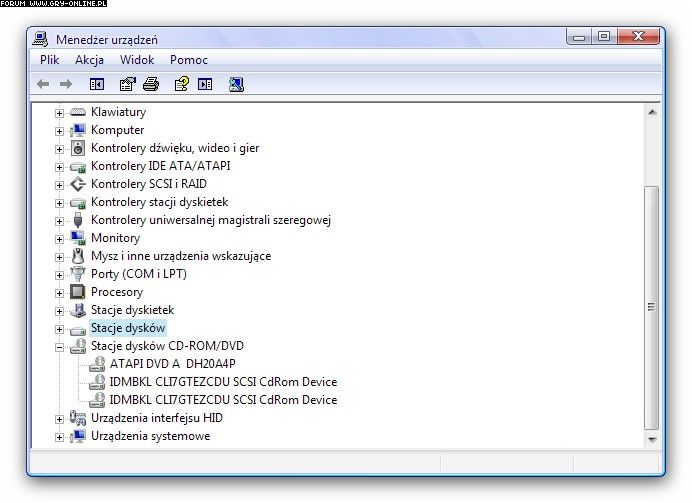Click the Forward arrow in the toolbar
Image resolution: width=692 pixels, height=503 pixels.
(66, 85)
